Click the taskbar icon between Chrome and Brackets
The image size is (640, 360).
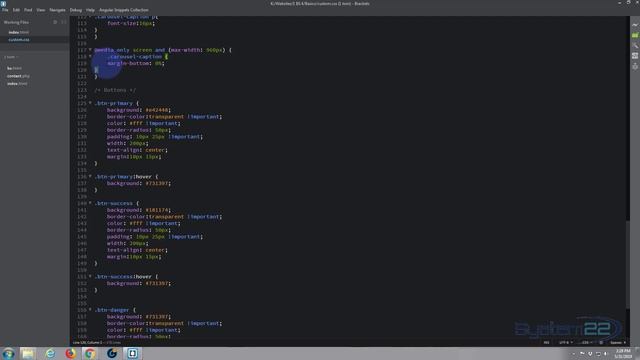[111, 353]
